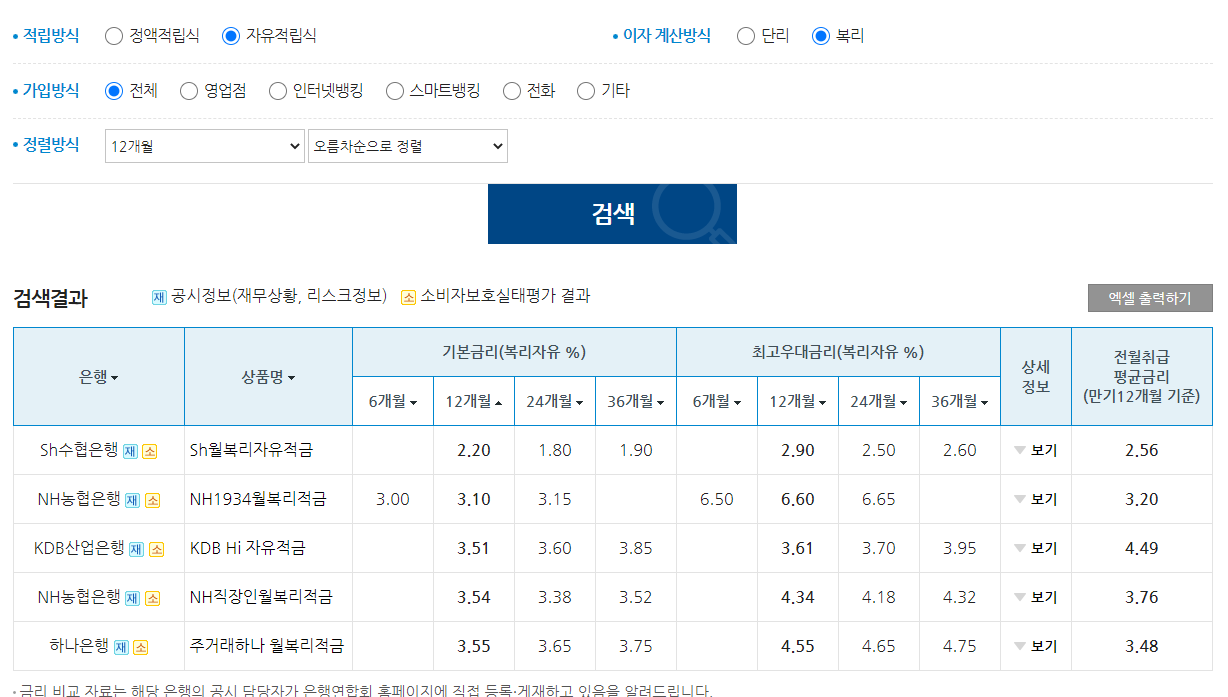
Task: Click the 2.20 base rate cell
Action: pos(474,451)
